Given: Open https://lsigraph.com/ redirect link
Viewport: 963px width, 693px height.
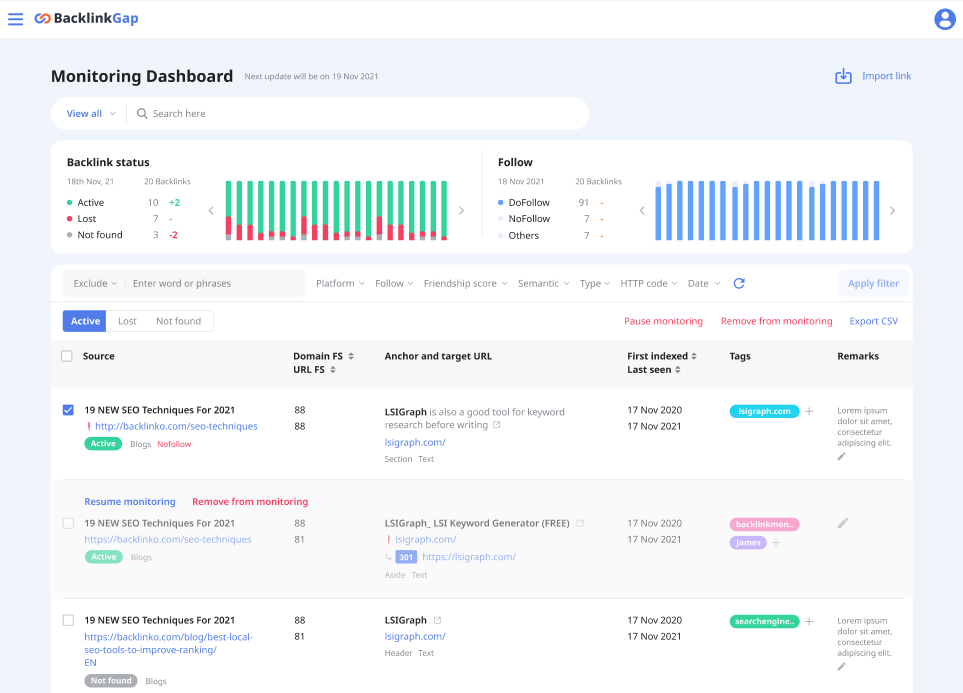Looking at the screenshot, I should 469,557.
